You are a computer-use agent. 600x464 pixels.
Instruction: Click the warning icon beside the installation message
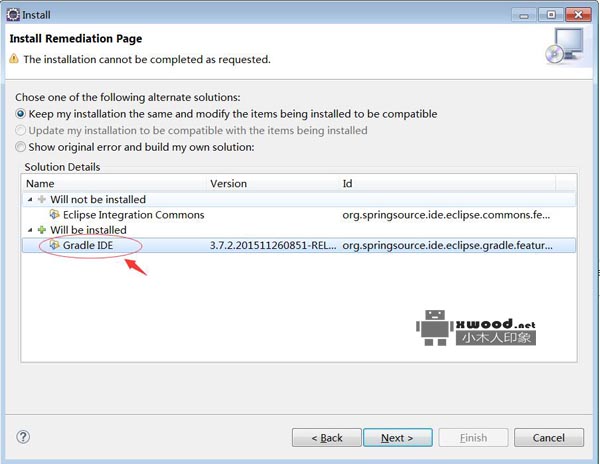pos(14,59)
